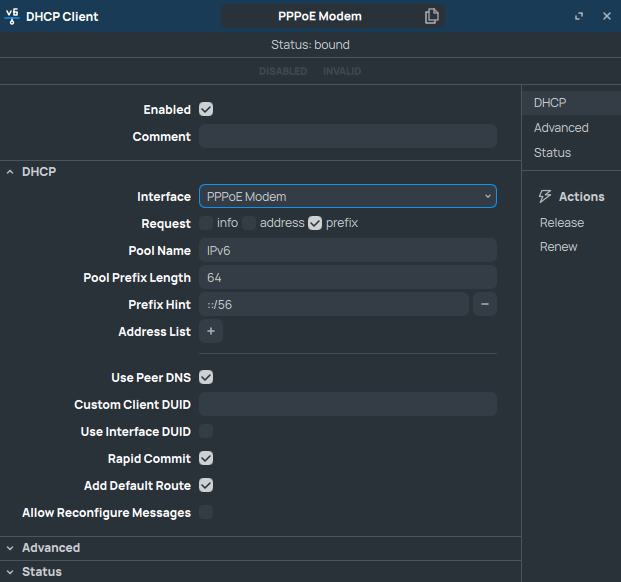
Task: Enable Use Interface DUID
Action: tap(206, 431)
